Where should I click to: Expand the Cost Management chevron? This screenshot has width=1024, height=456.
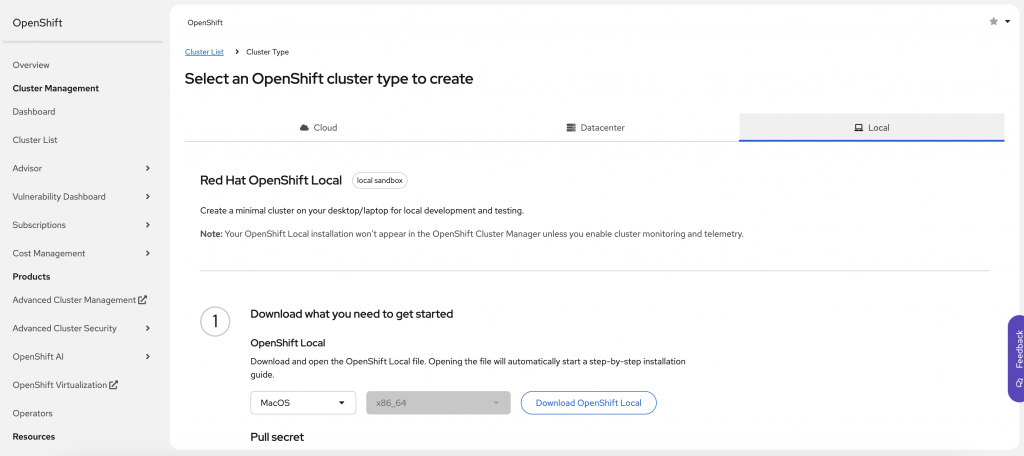[x=148, y=253]
